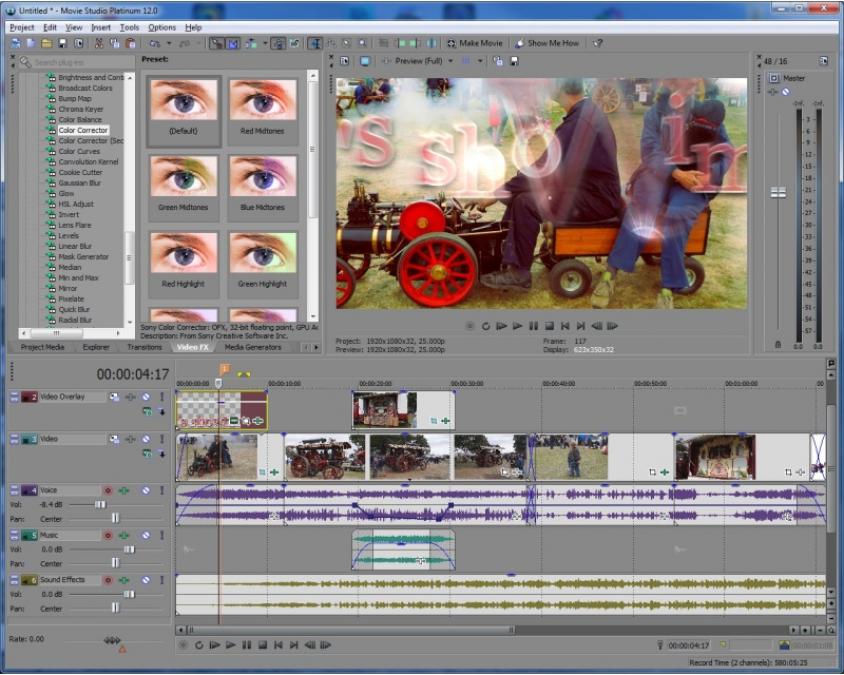Switch to the Transitions tab

(144, 347)
